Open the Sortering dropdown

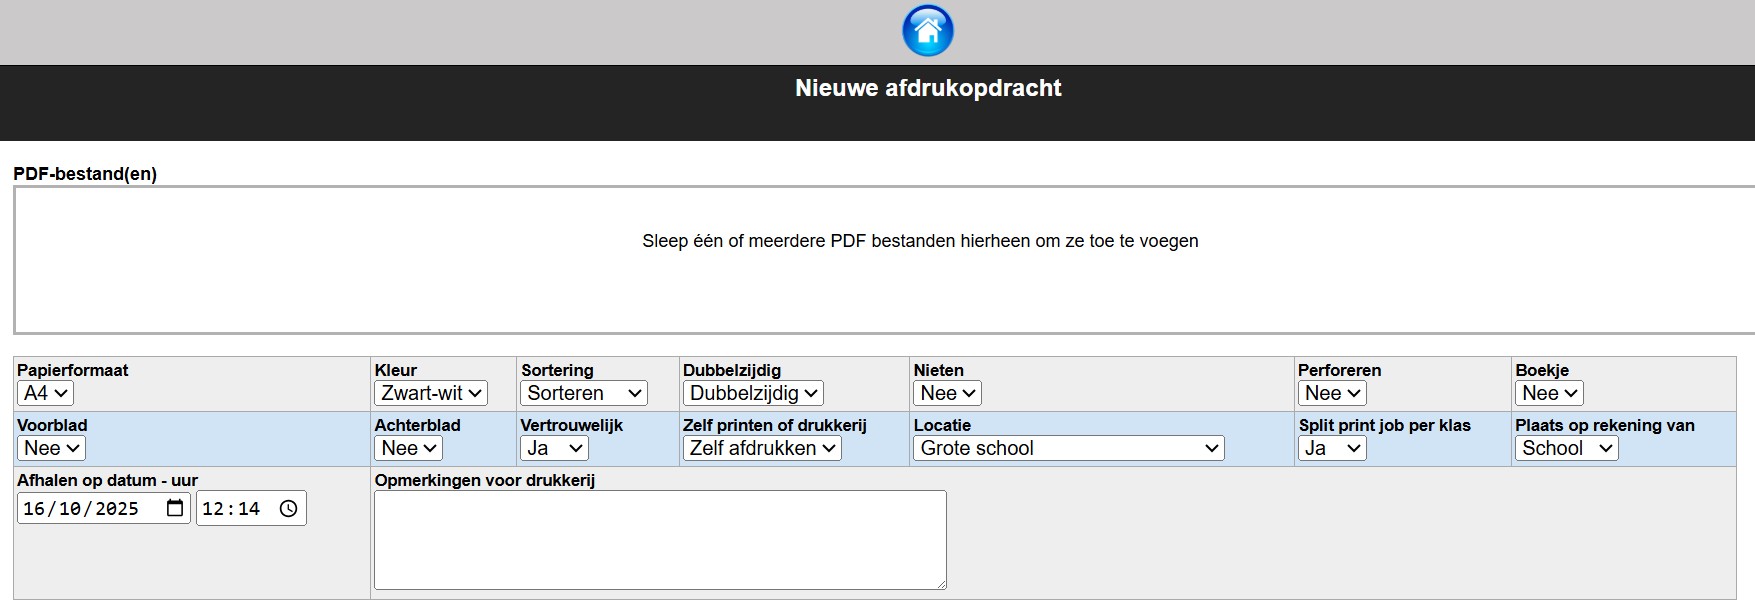pyautogui.click(x=584, y=393)
